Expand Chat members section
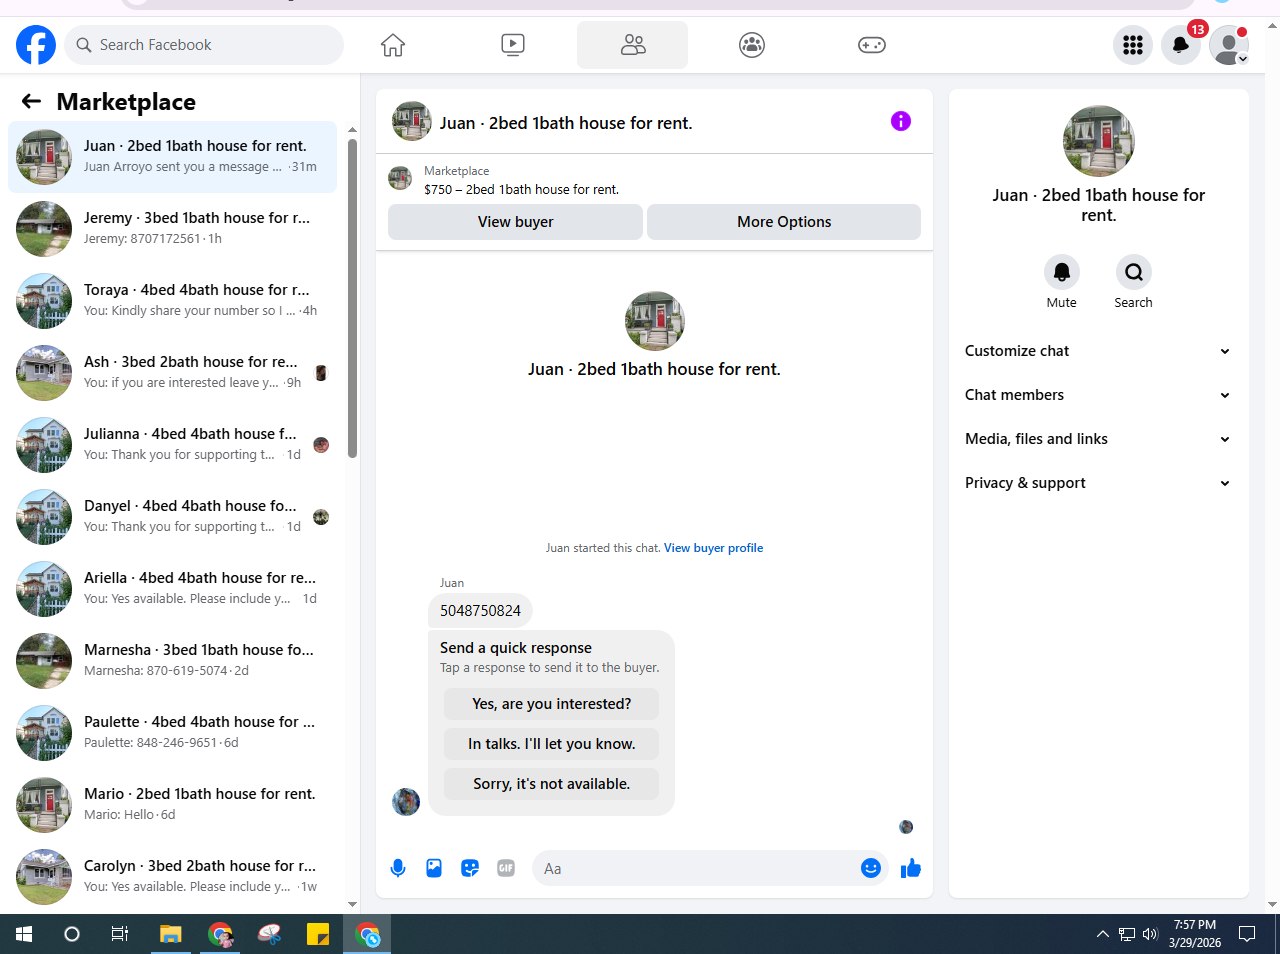Viewport: 1280px width, 954px height. point(1098,395)
